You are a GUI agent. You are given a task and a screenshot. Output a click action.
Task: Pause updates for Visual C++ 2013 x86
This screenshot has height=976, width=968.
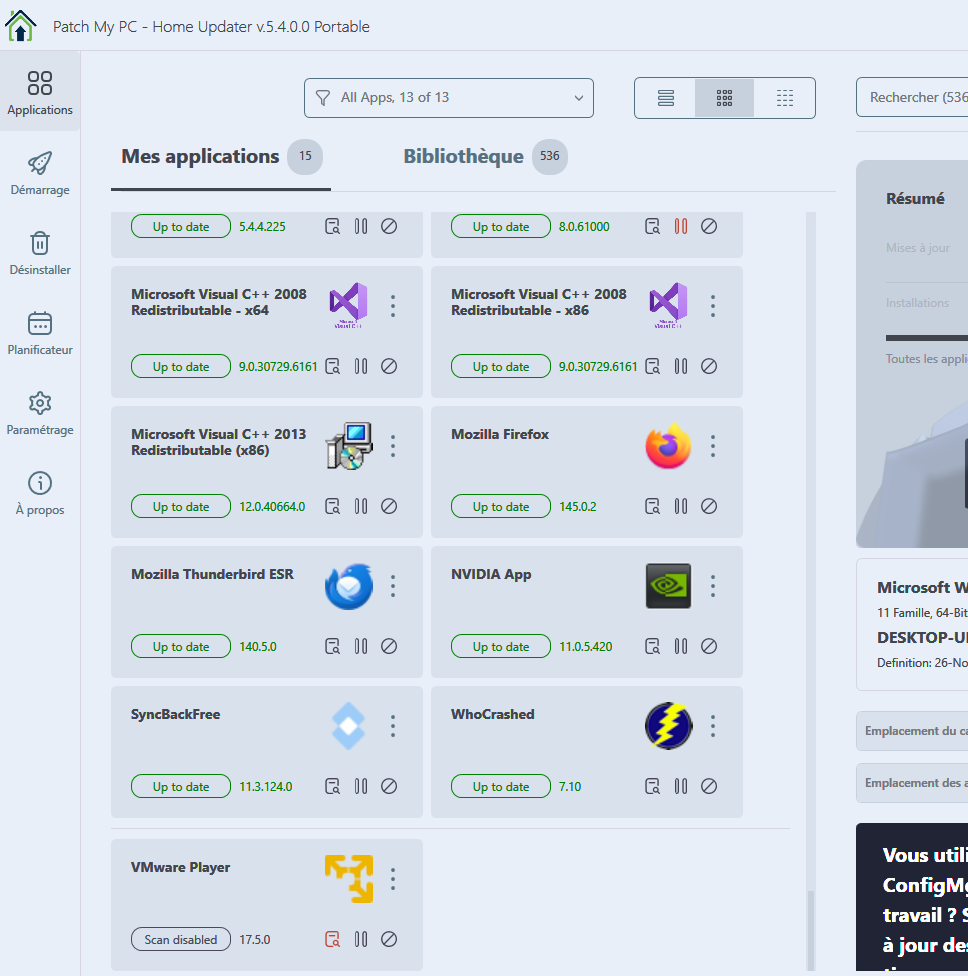point(361,507)
